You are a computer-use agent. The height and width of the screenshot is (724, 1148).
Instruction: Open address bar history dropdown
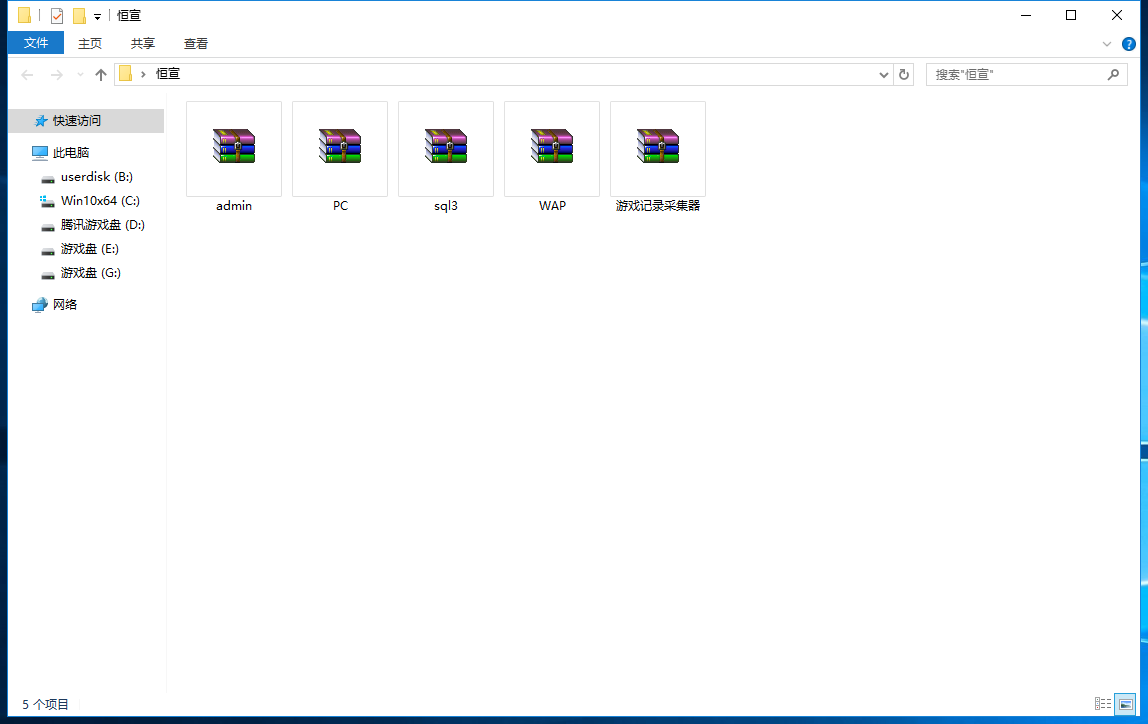884,75
